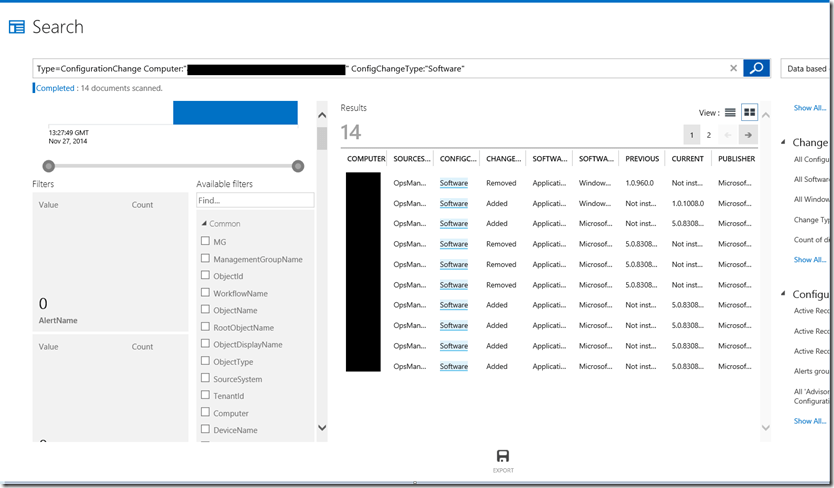Collapse the Change section in right panel
This screenshot has width=834, height=488.
pyautogui.click(x=784, y=143)
